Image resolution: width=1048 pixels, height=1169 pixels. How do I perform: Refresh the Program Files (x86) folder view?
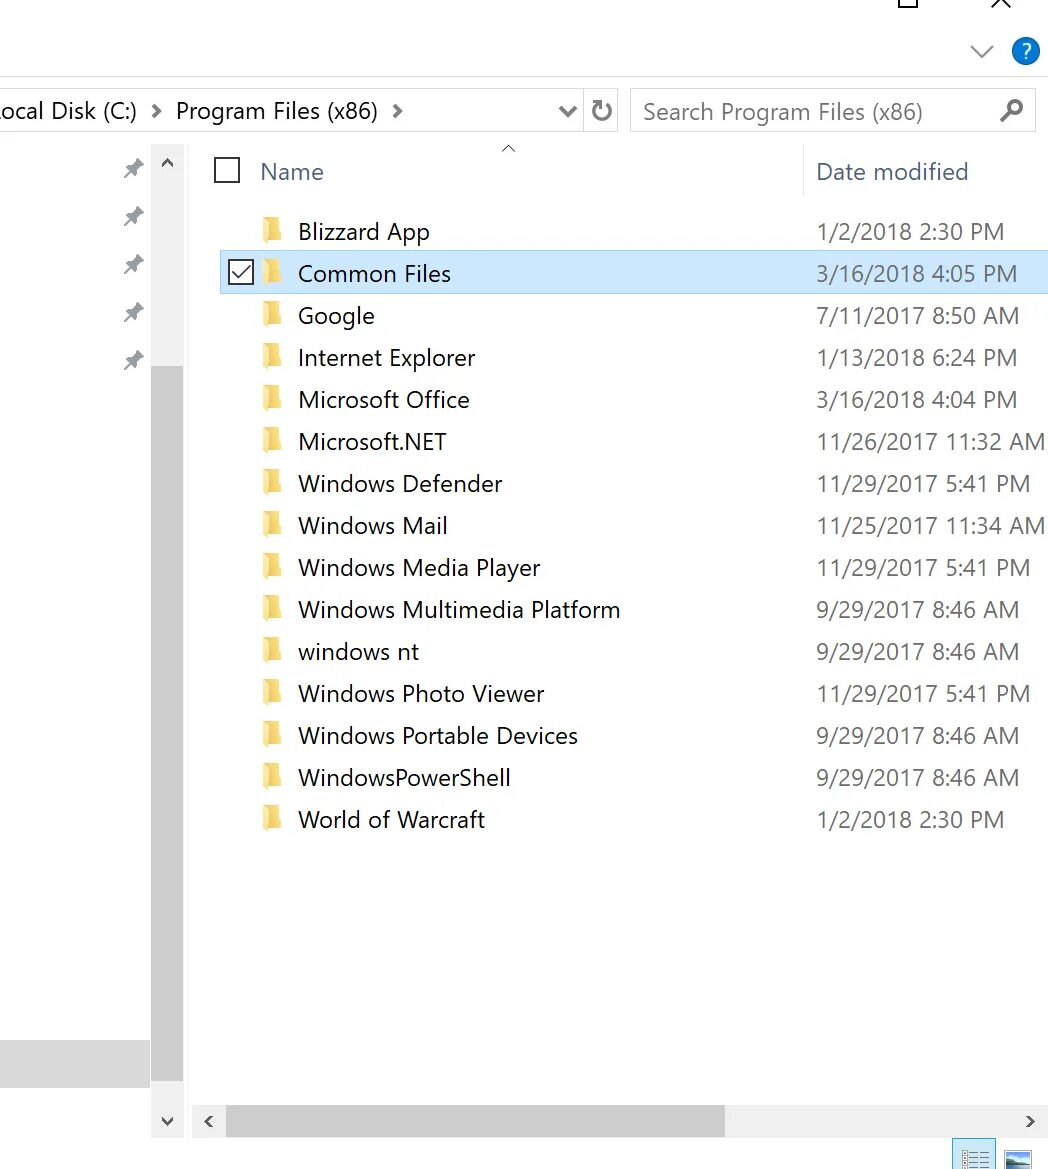(602, 111)
